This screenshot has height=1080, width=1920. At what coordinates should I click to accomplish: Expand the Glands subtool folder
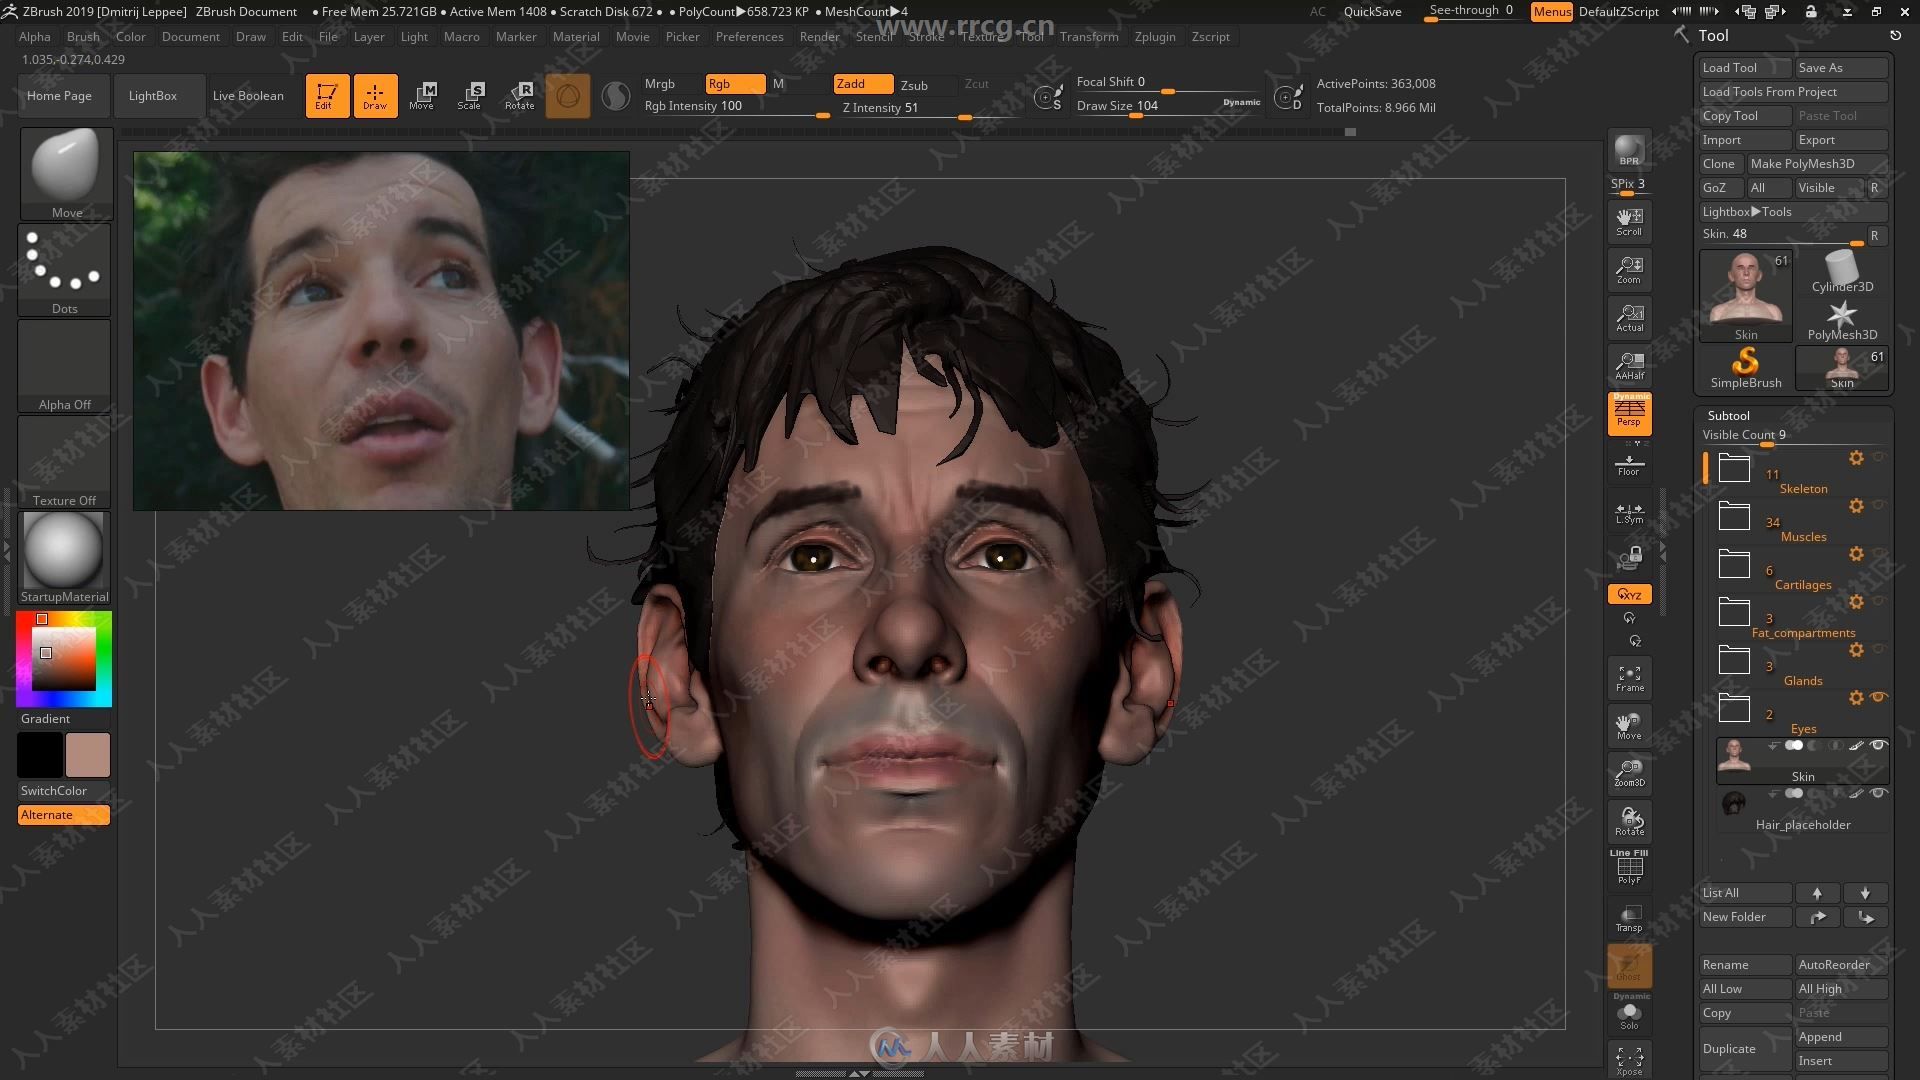point(1734,660)
